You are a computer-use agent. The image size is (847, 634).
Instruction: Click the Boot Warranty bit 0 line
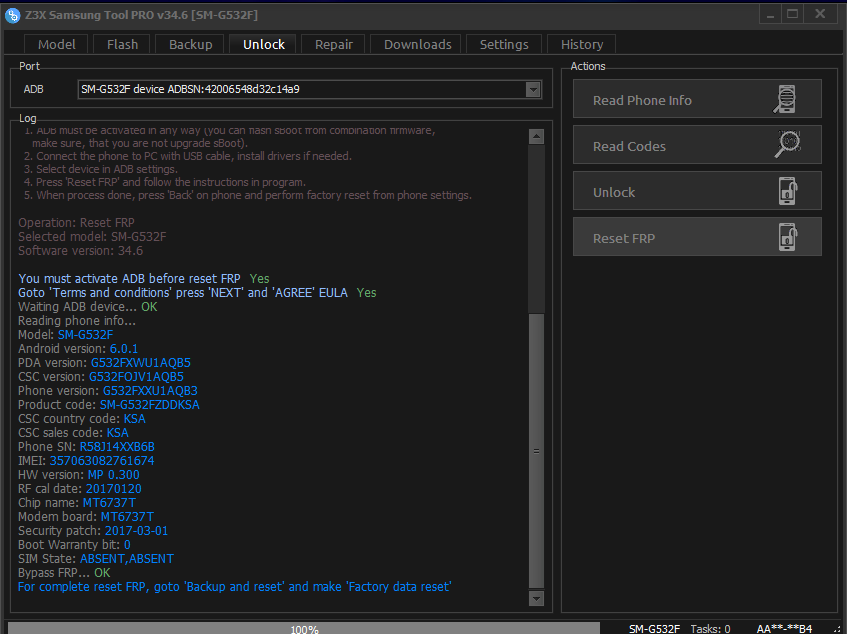pos(74,545)
